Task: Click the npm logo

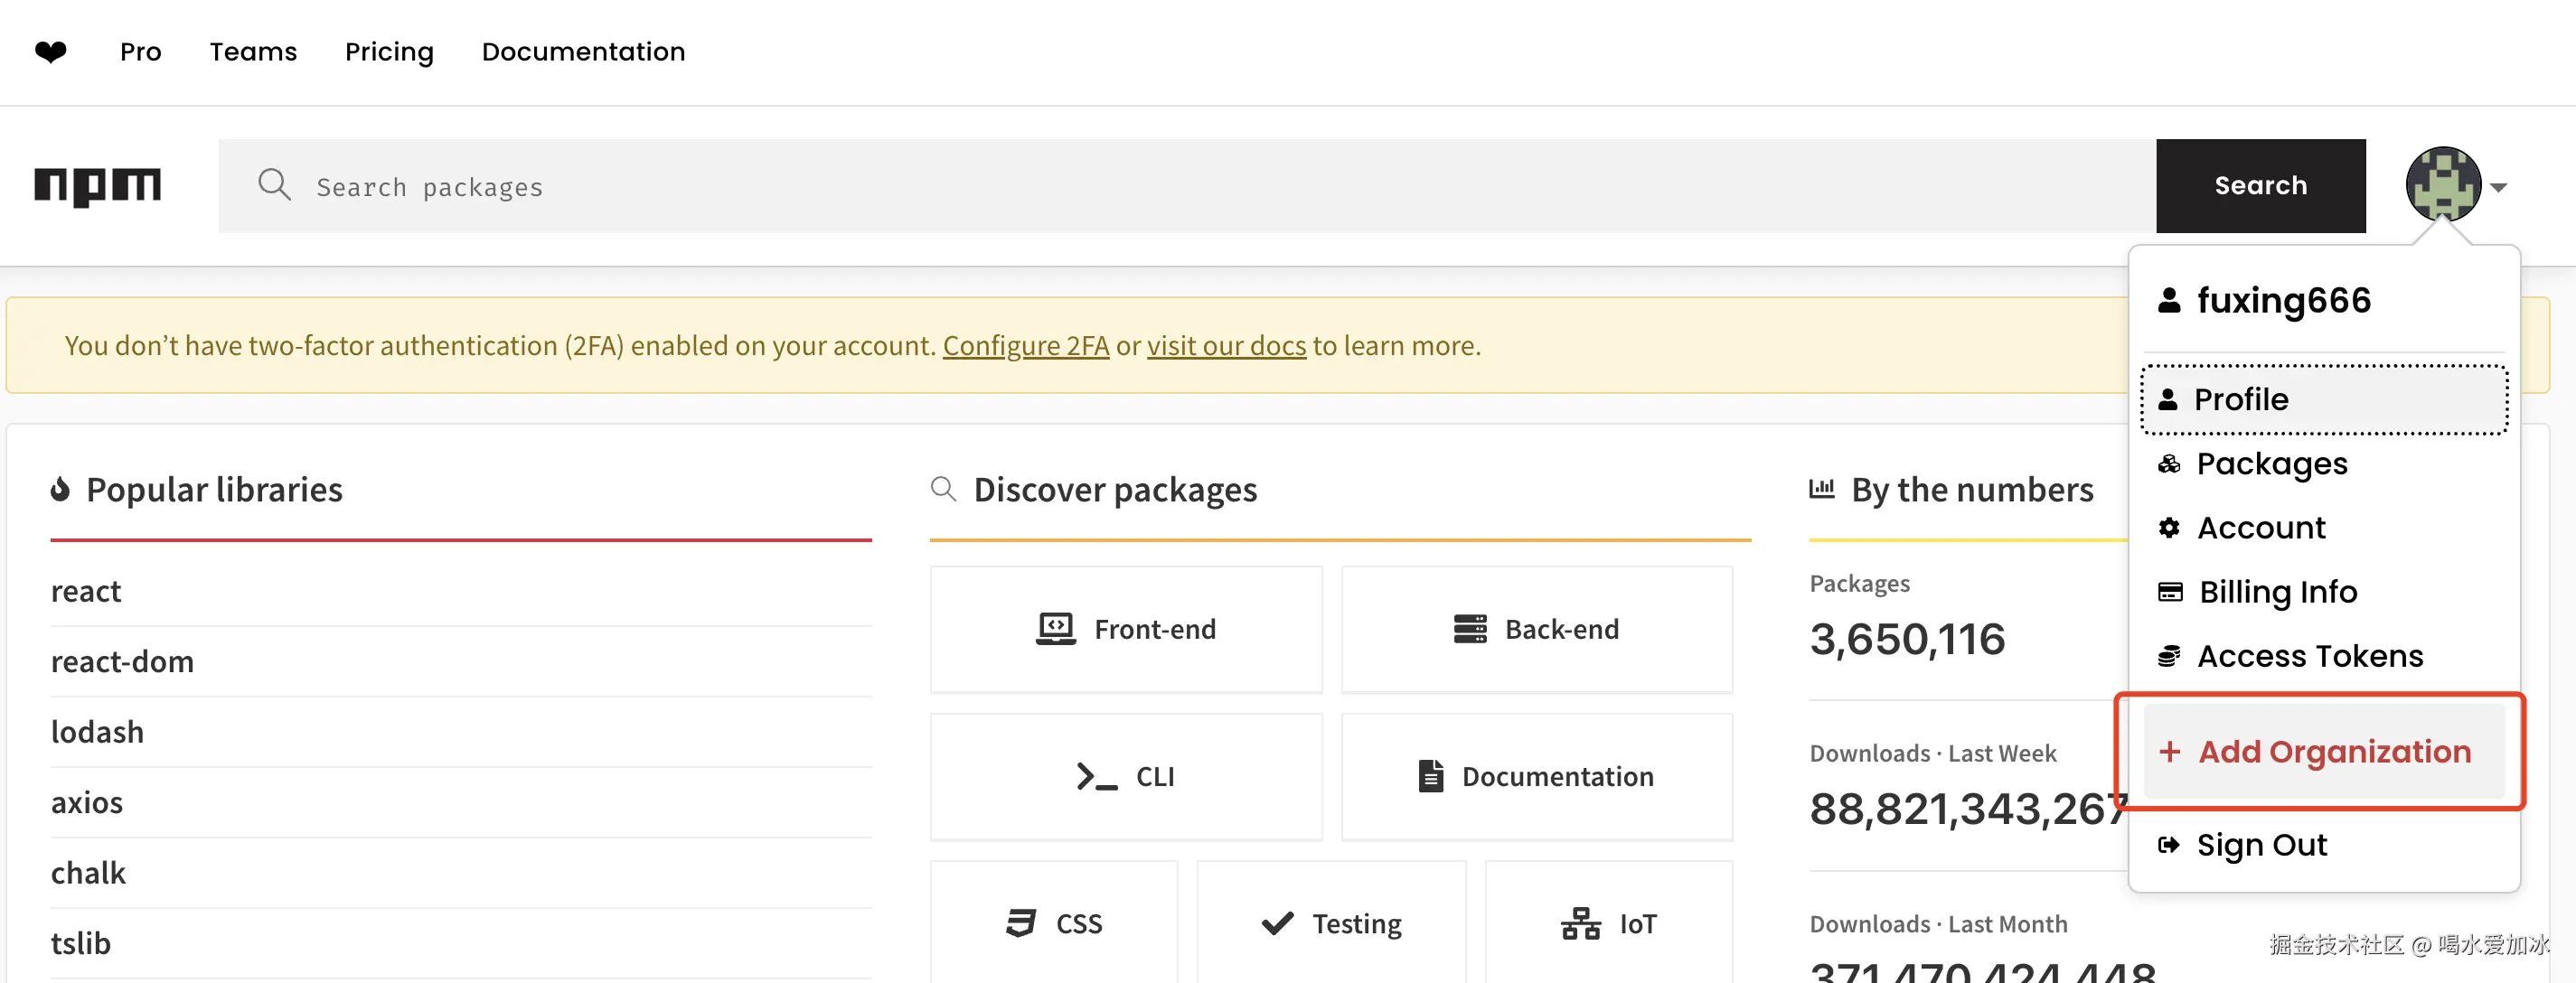Action: [97, 186]
